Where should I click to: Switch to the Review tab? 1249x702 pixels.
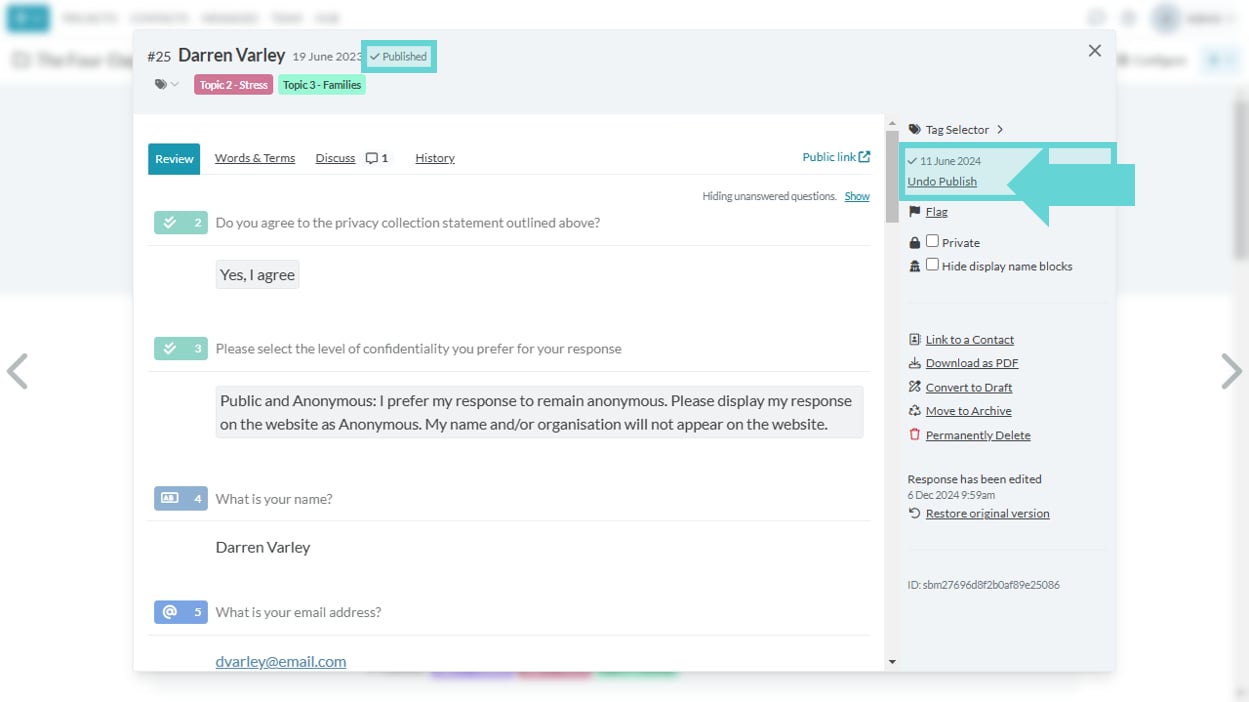point(174,159)
